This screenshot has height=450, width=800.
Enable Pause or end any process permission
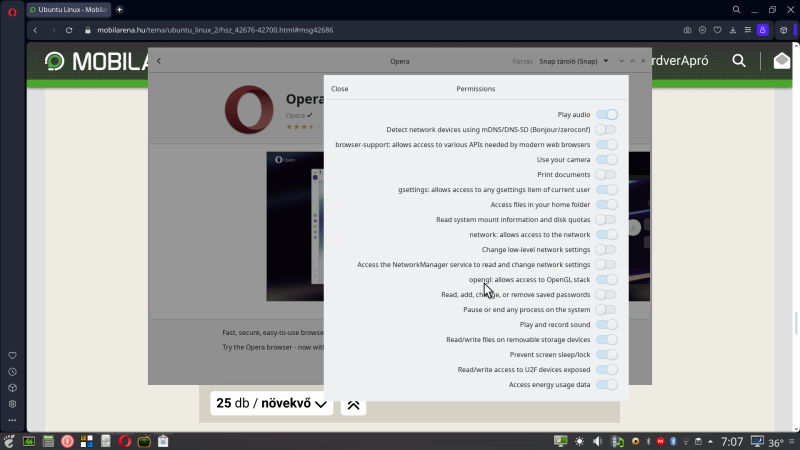point(607,310)
